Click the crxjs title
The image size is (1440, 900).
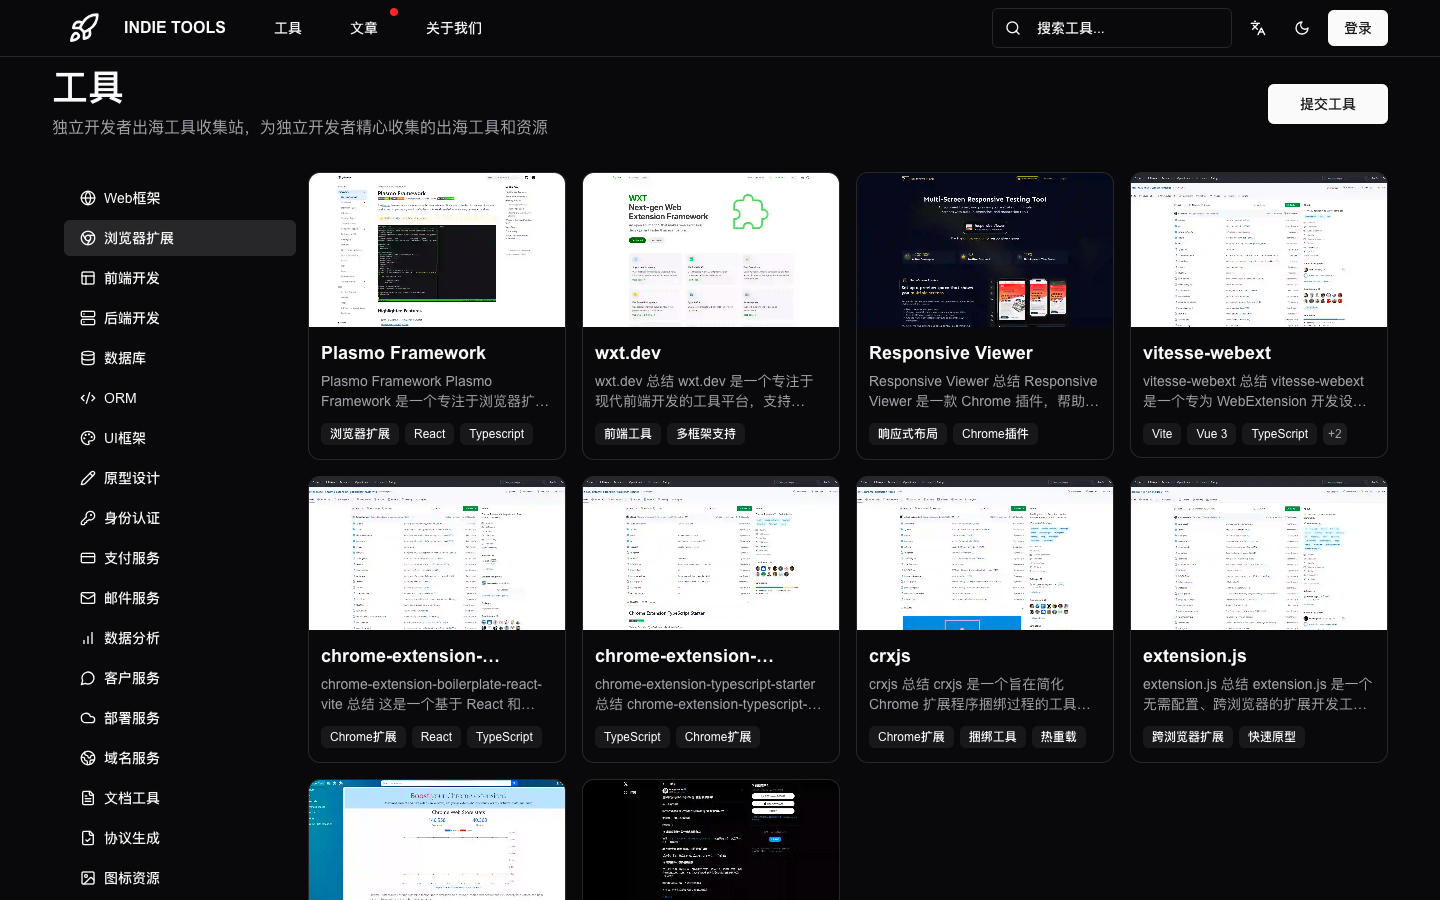coord(890,656)
